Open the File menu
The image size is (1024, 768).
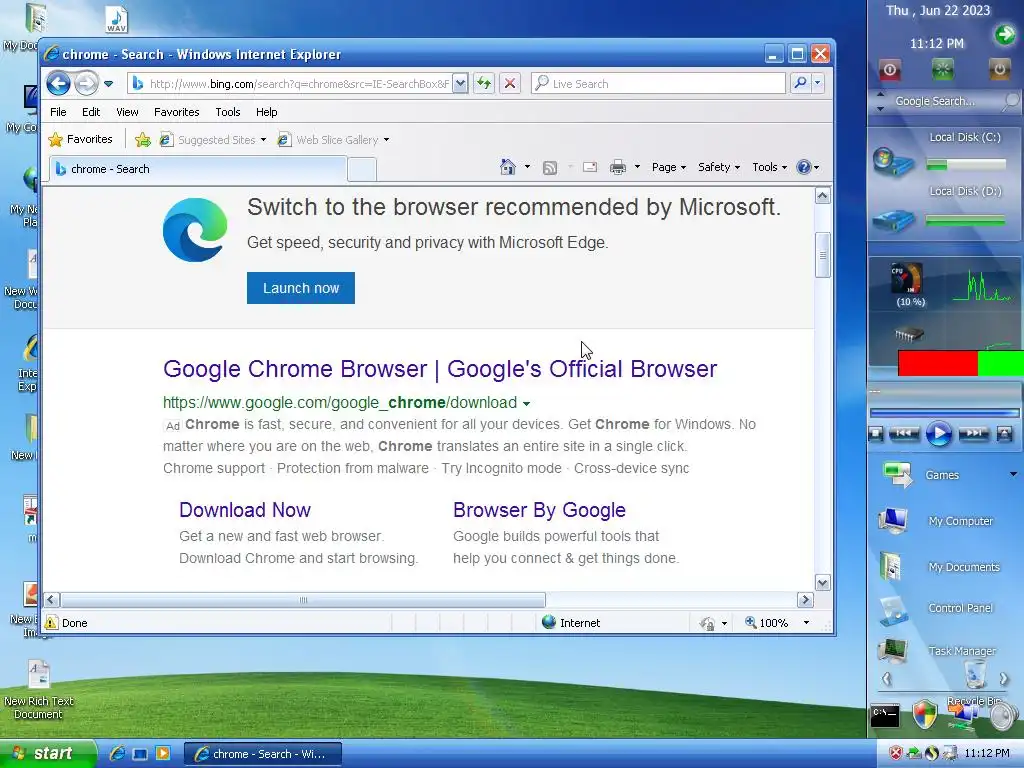[x=58, y=112]
